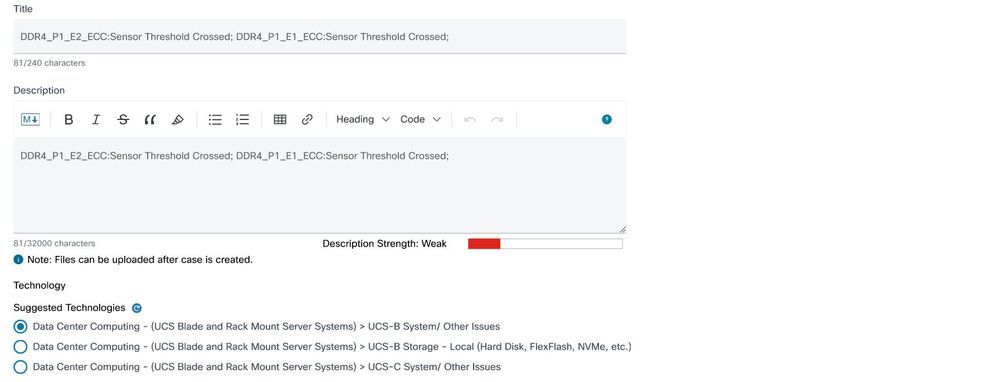Viewport: 999px width, 382px height.
Task: Insert a table into description
Action: pos(280,119)
